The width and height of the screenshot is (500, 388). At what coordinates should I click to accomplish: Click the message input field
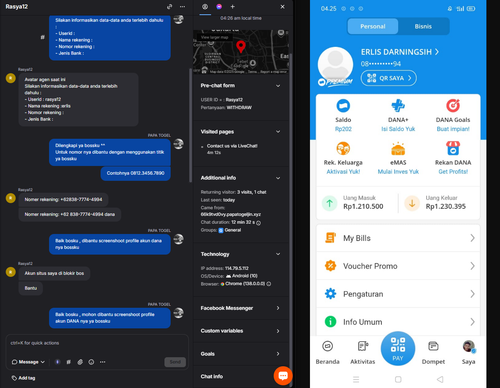click(97, 343)
